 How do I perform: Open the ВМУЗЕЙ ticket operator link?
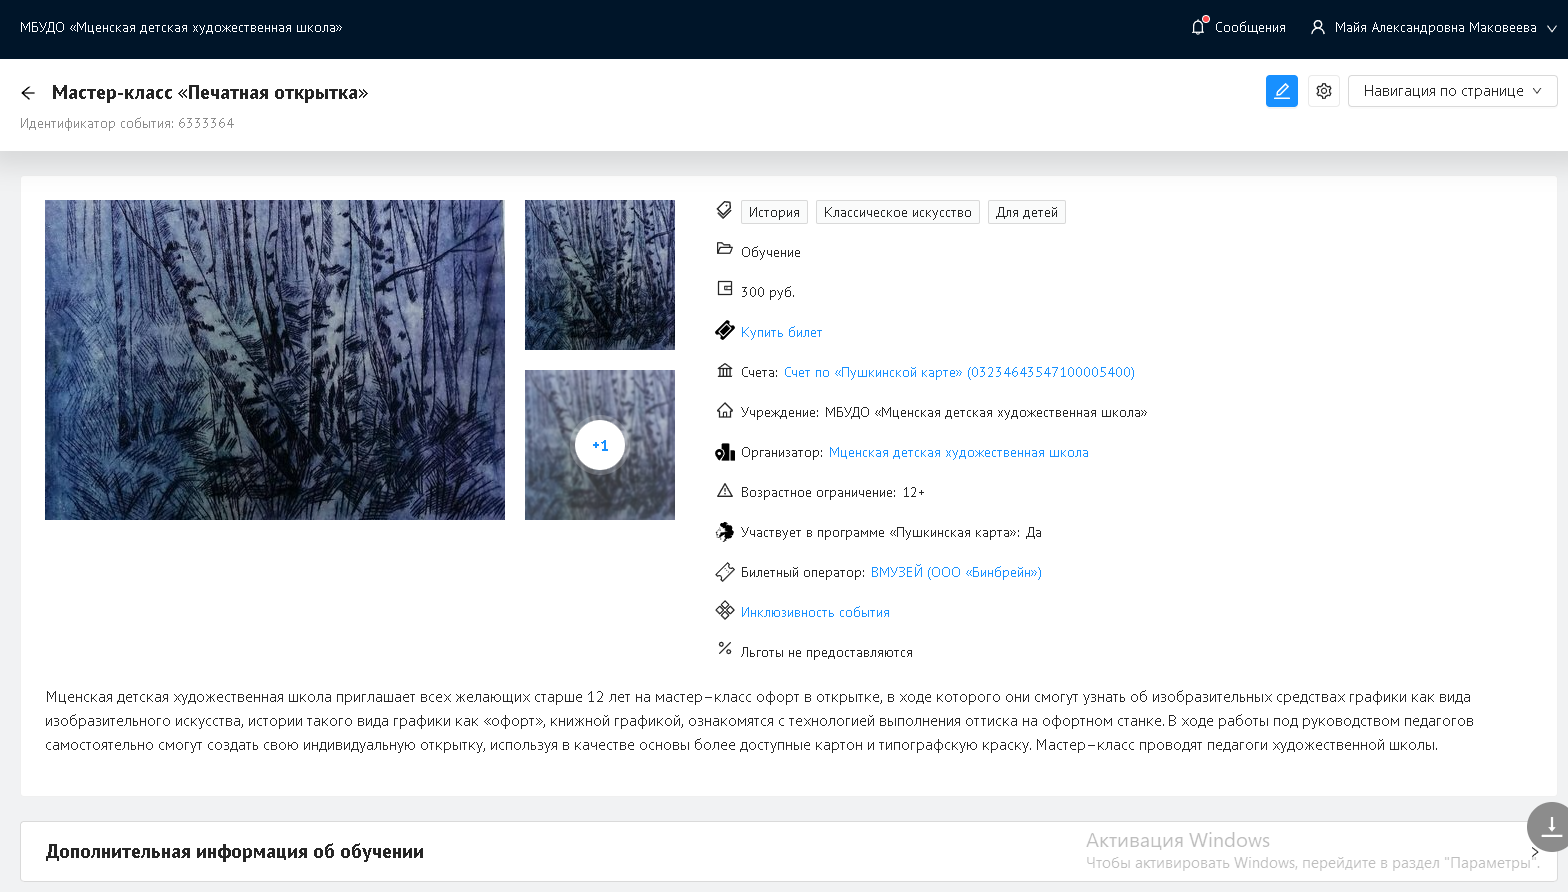coord(955,572)
